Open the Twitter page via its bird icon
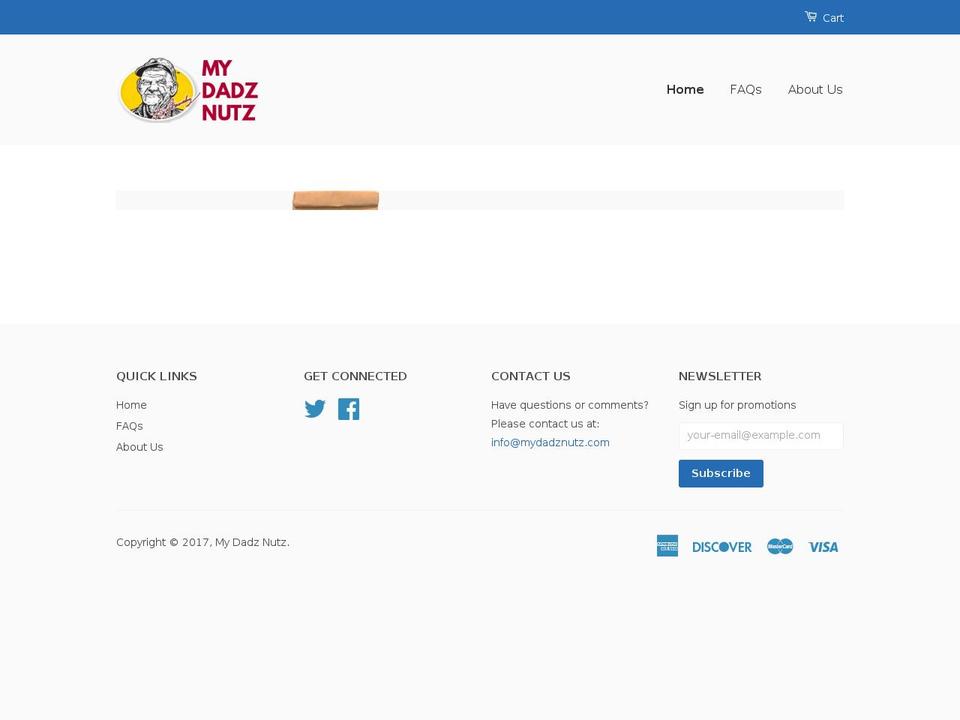The height and width of the screenshot is (720, 960). 315,408
